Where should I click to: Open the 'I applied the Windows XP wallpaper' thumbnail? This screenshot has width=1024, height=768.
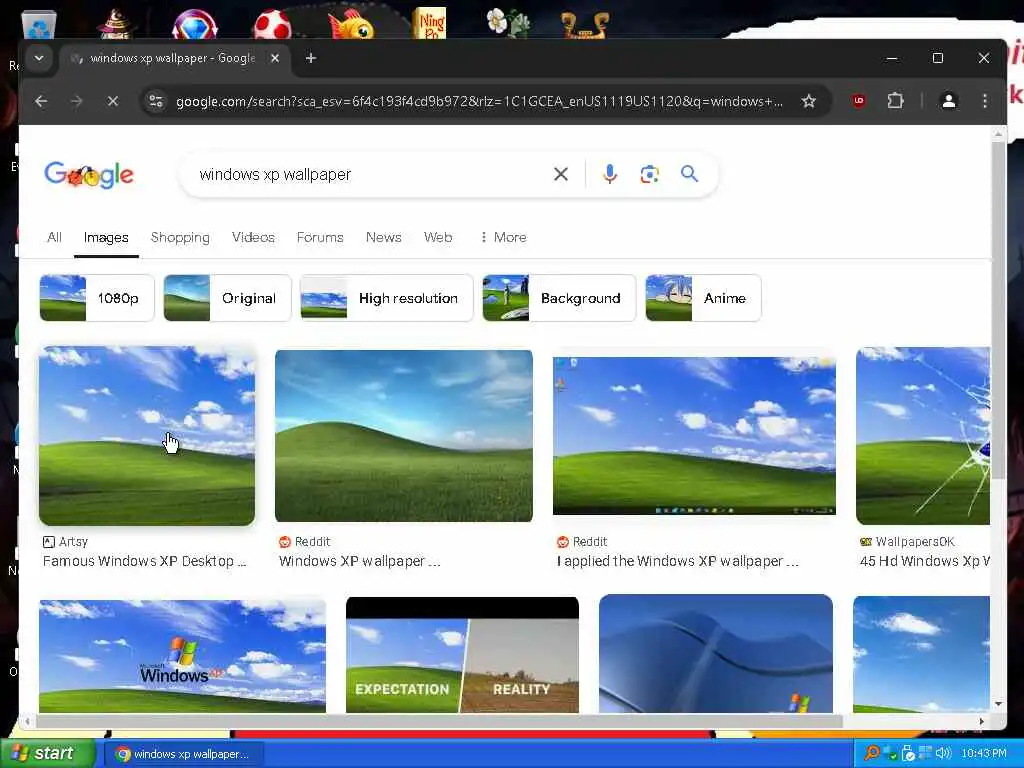click(x=694, y=436)
